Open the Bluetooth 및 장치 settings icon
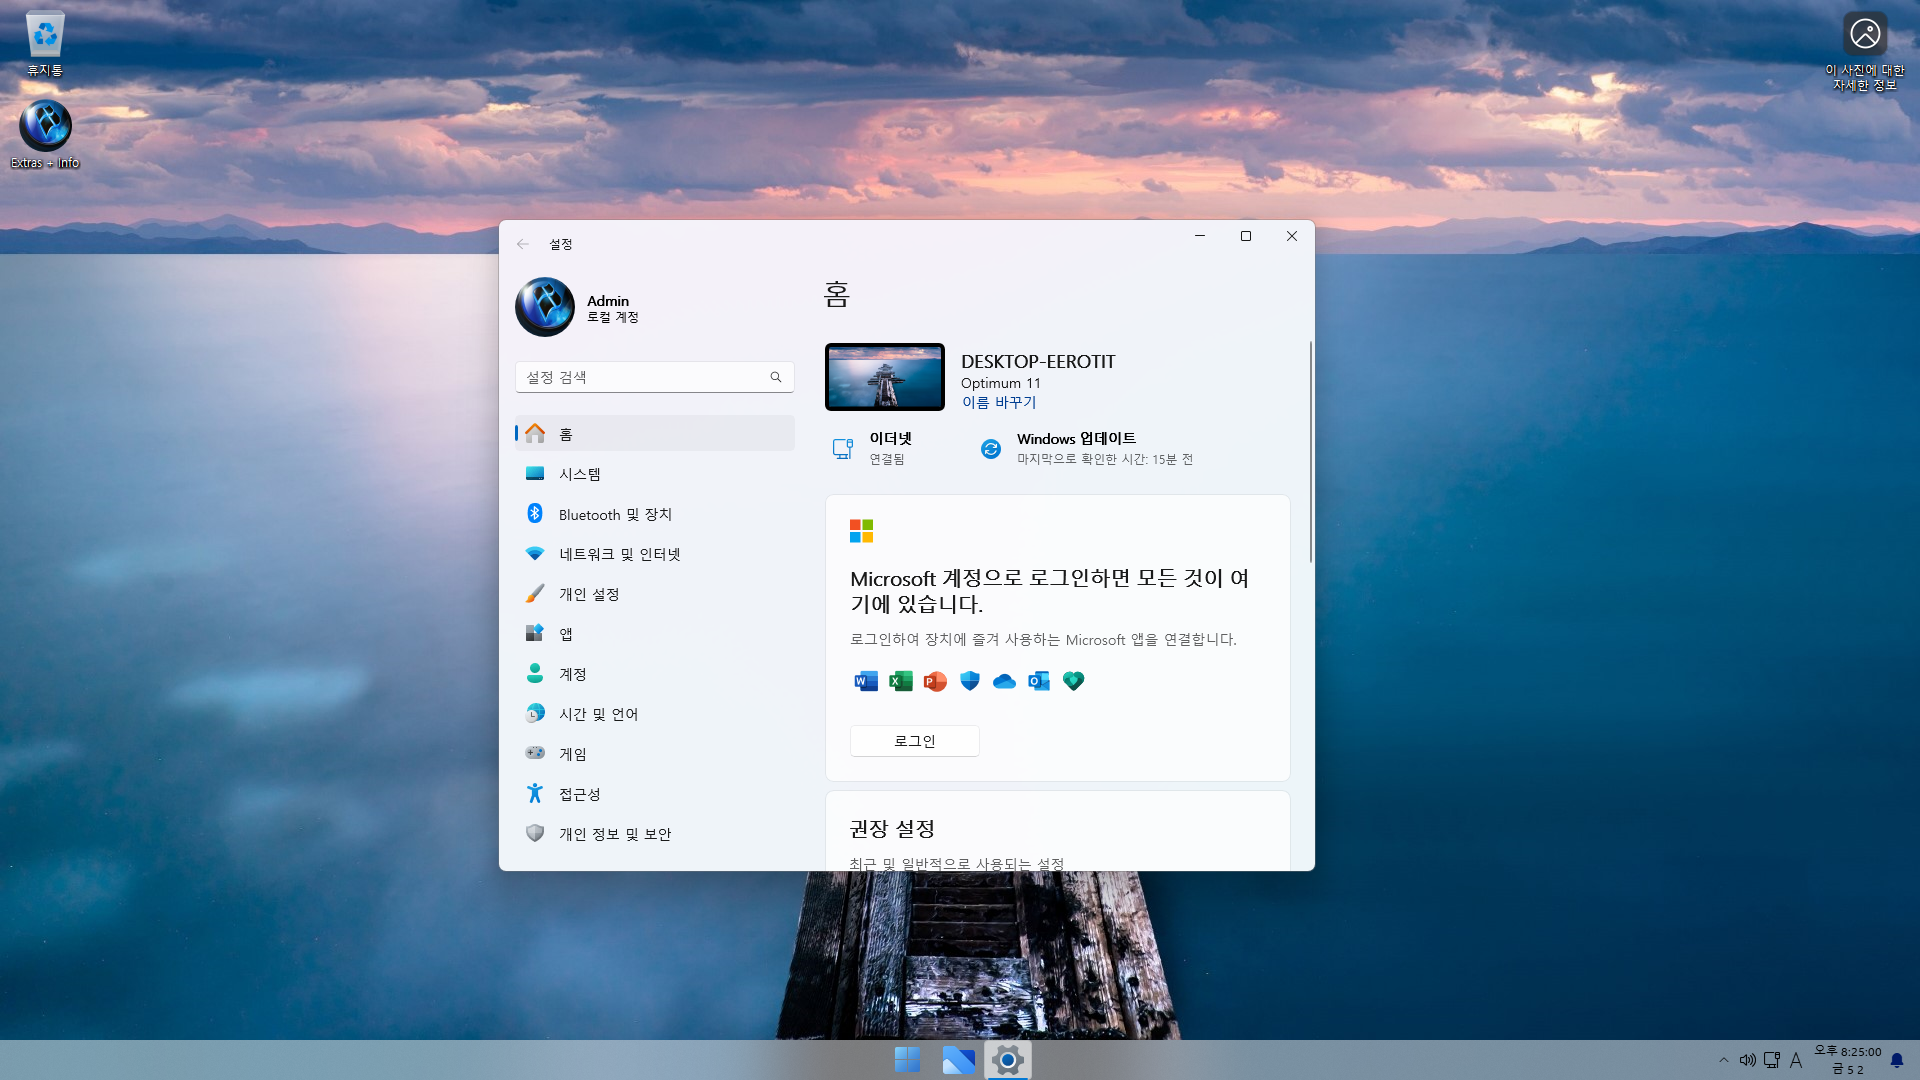The width and height of the screenshot is (1920, 1080). point(535,514)
